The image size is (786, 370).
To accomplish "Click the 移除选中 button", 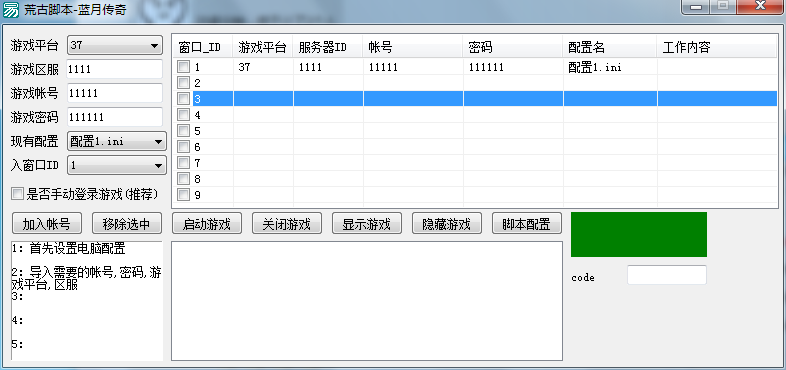I will 127,224.
